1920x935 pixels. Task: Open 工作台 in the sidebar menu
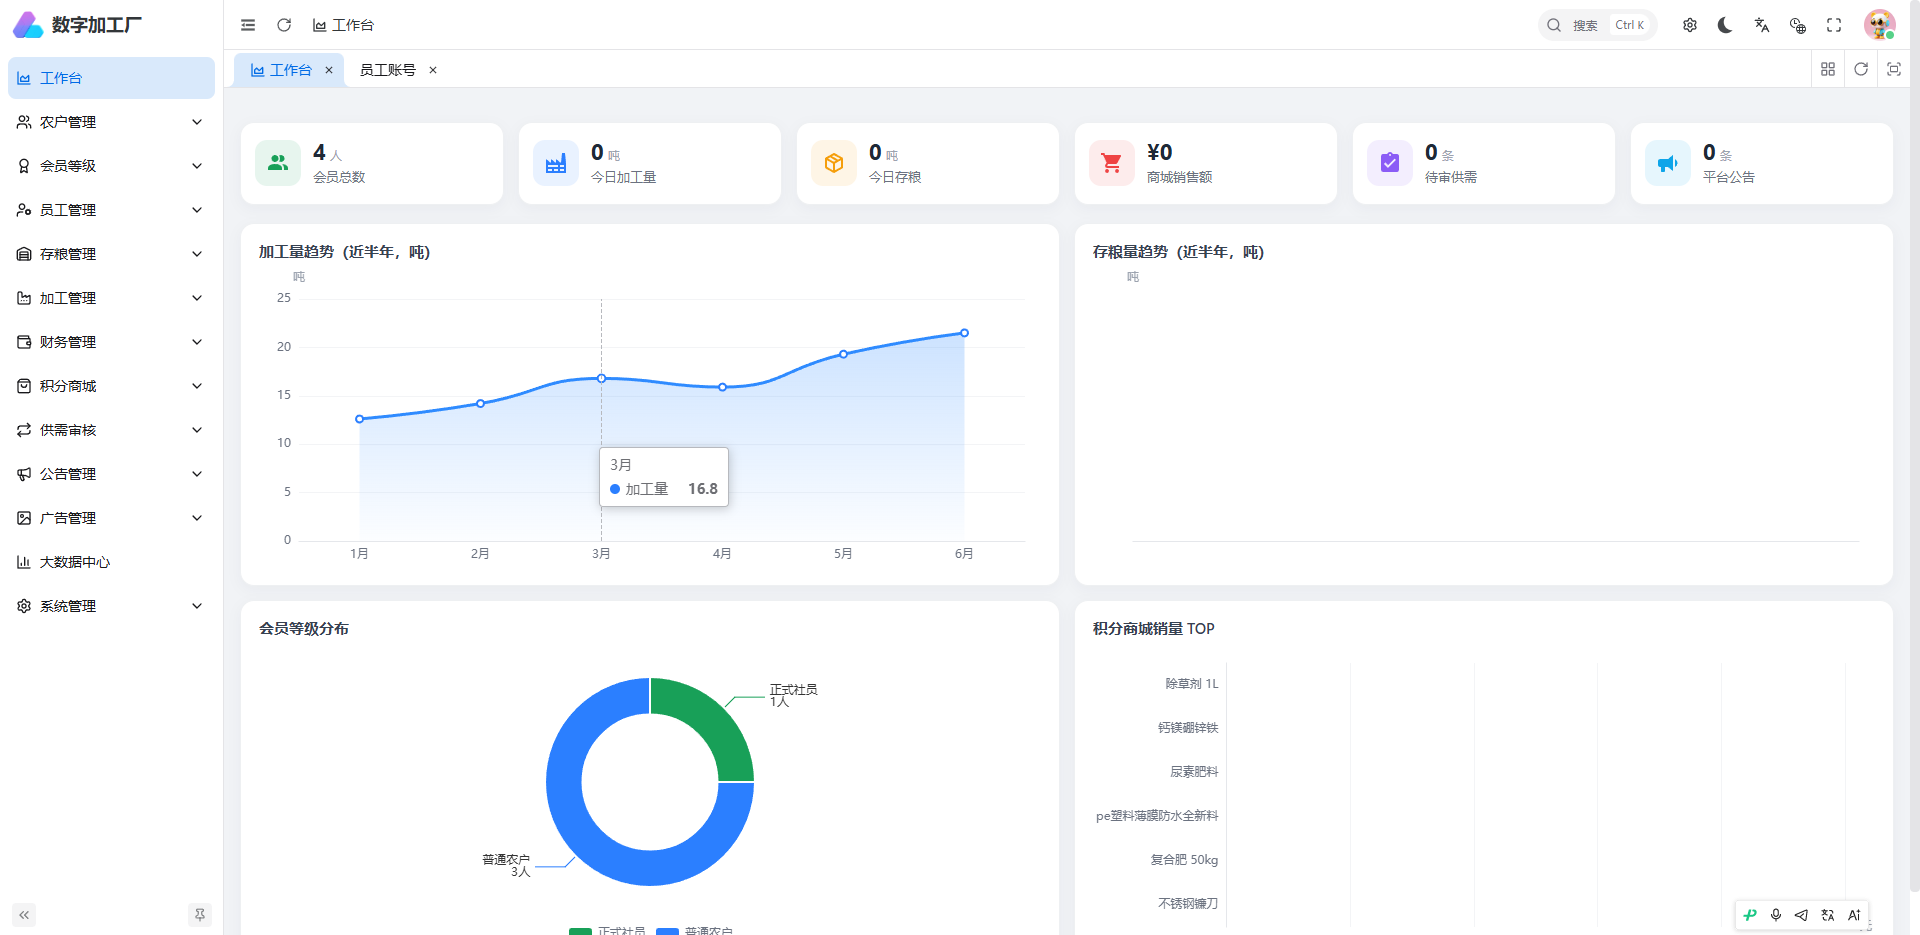(x=111, y=78)
